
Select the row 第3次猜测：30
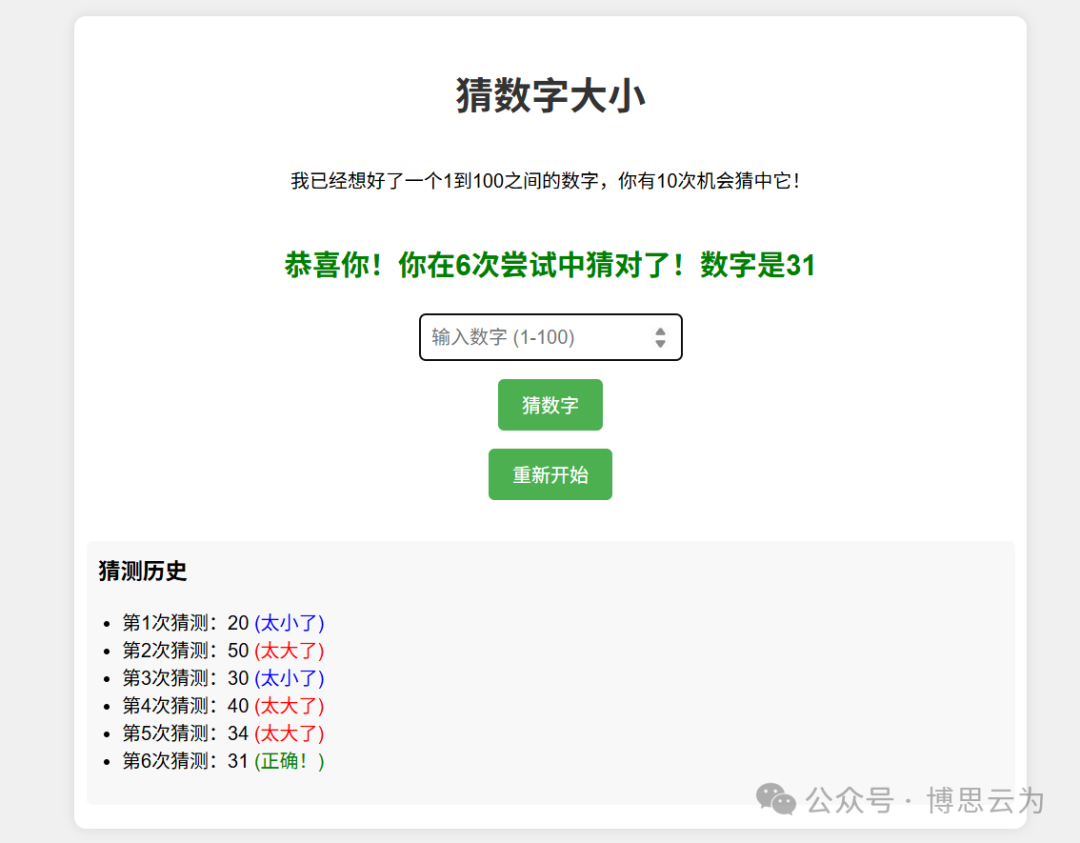223,678
